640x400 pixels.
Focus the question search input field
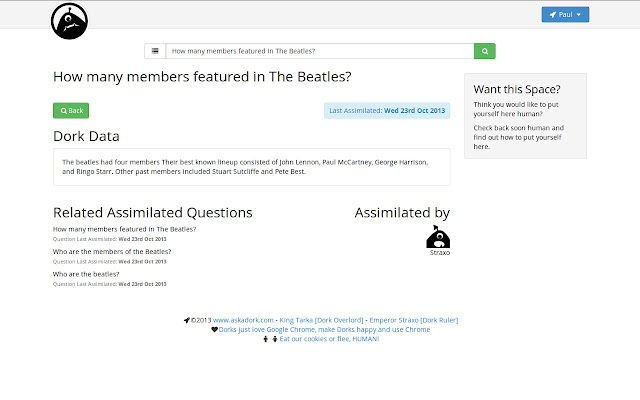click(320, 51)
